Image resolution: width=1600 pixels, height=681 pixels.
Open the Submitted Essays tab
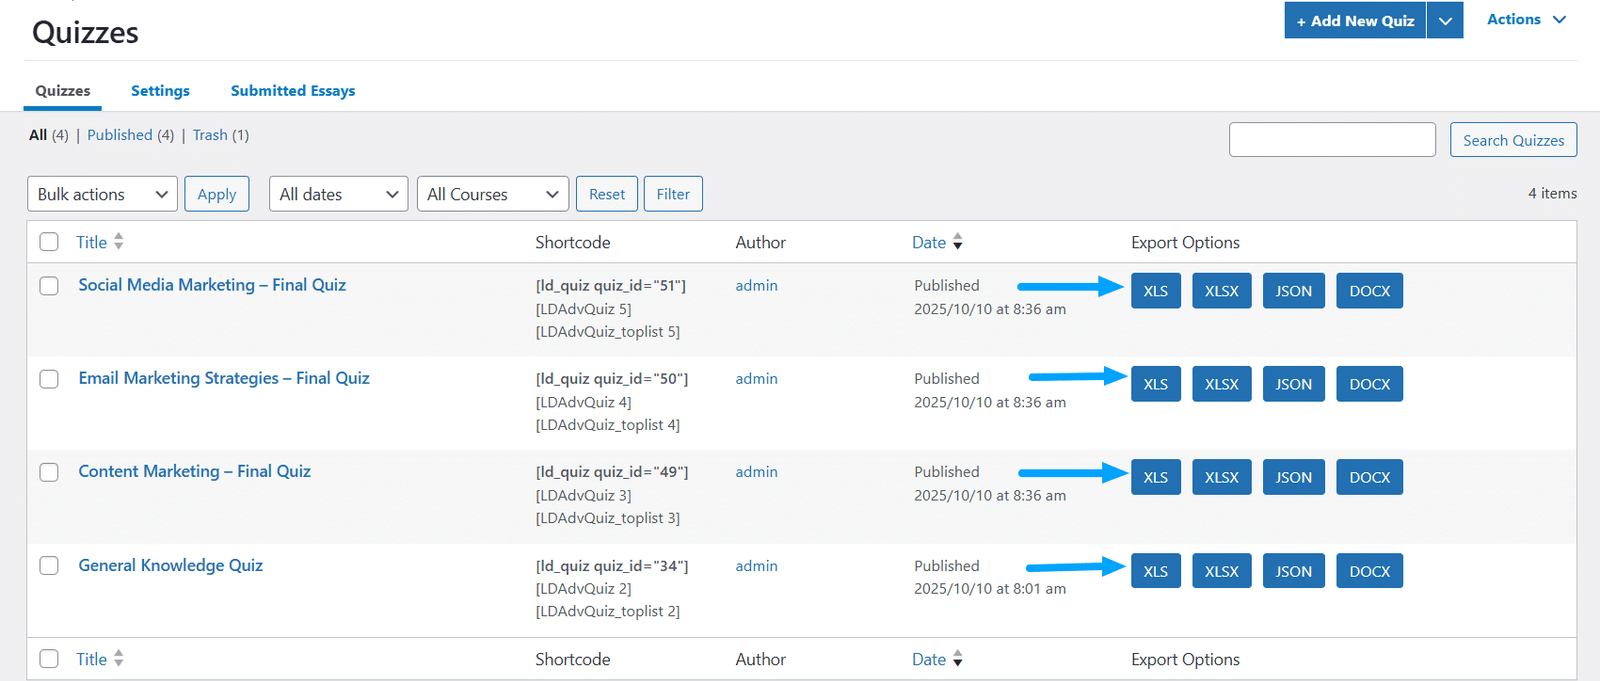pyautogui.click(x=293, y=91)
